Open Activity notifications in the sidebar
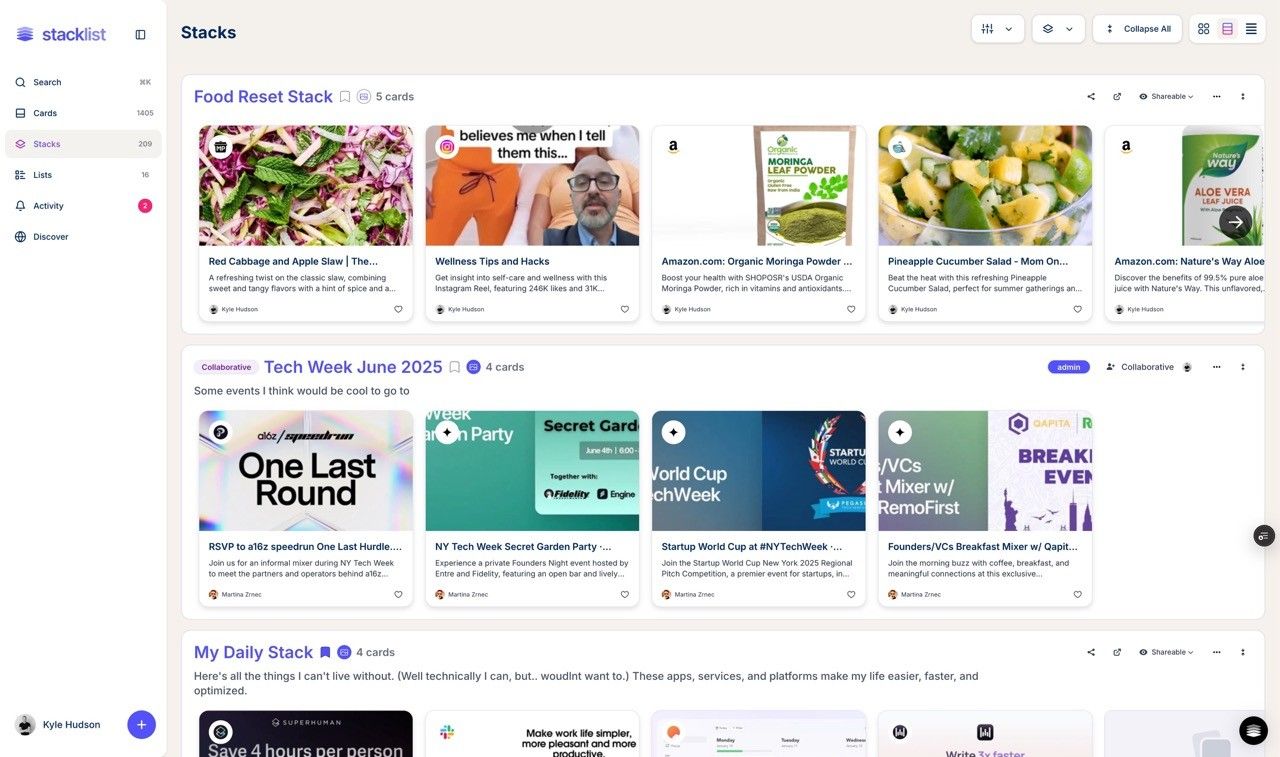 coord(83,206)
